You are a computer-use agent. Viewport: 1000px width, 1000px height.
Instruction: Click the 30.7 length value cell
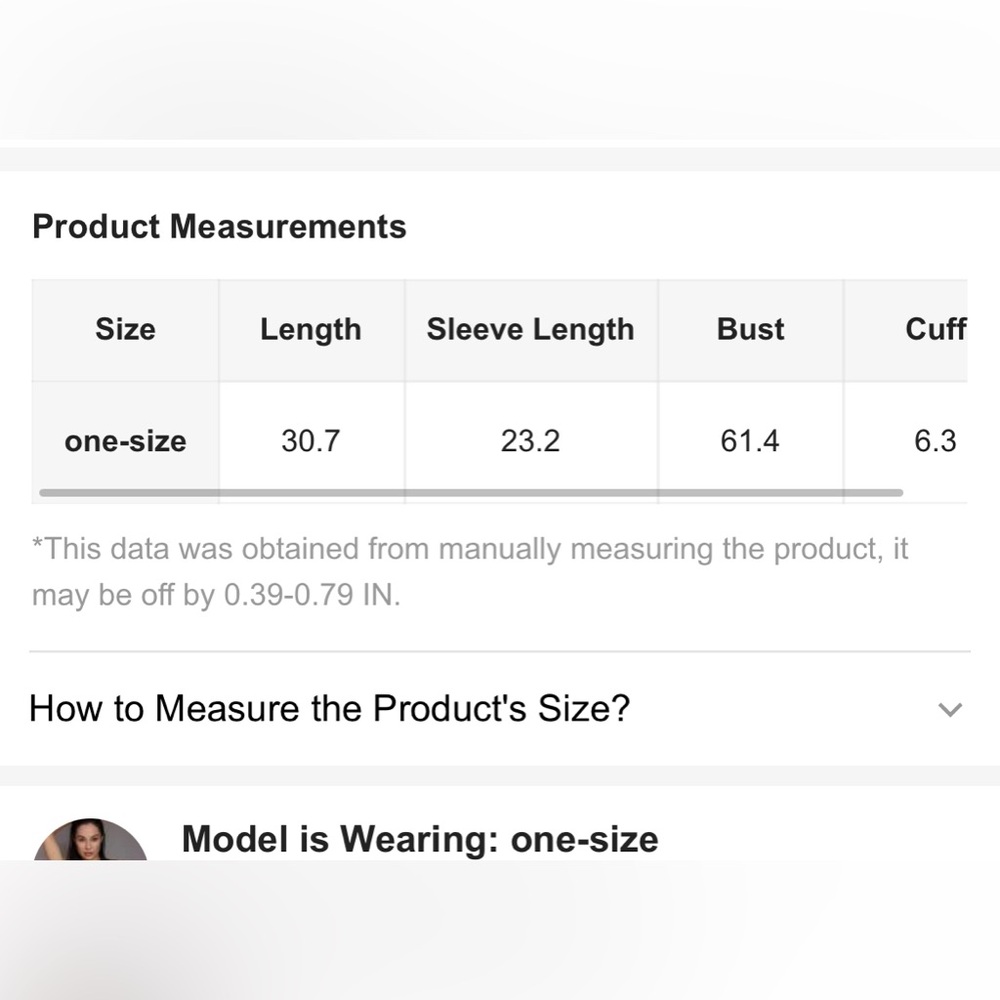311,441
